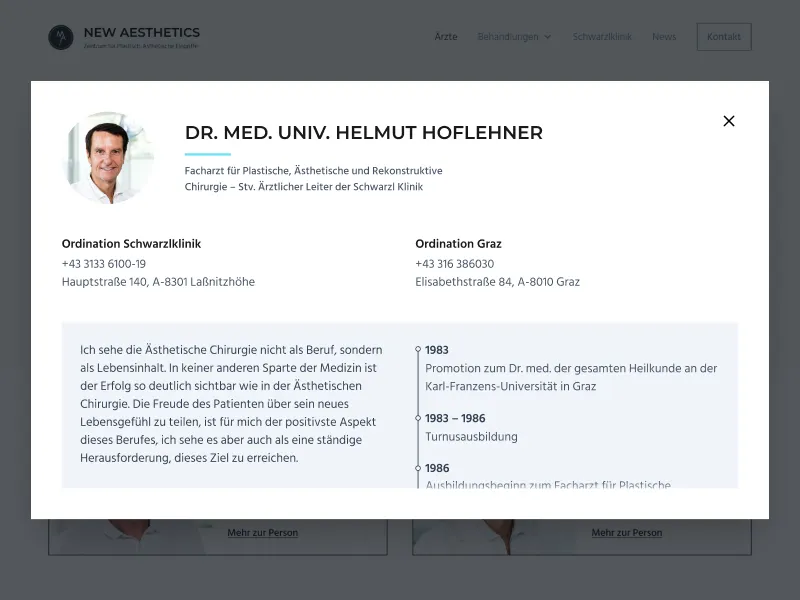The image size is (800, 600).
Task: Click the Dr. Helmut Hoflehner name heading
Action: click(364, 133)
